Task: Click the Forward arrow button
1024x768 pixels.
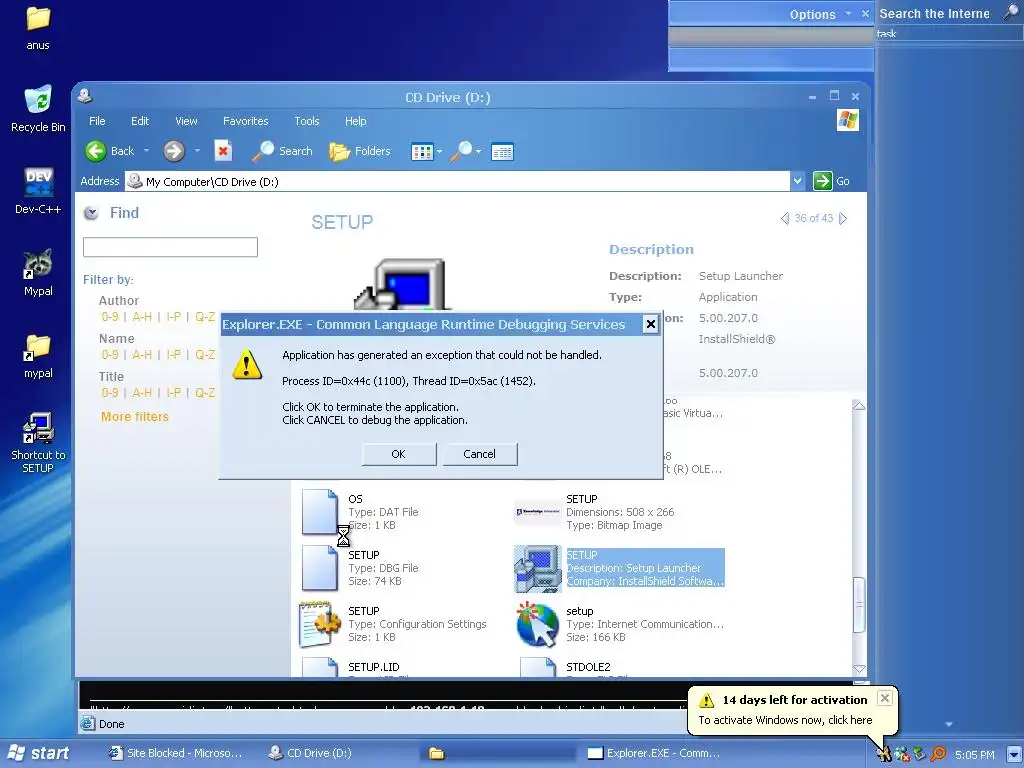Action: click(x=174, y=151)
